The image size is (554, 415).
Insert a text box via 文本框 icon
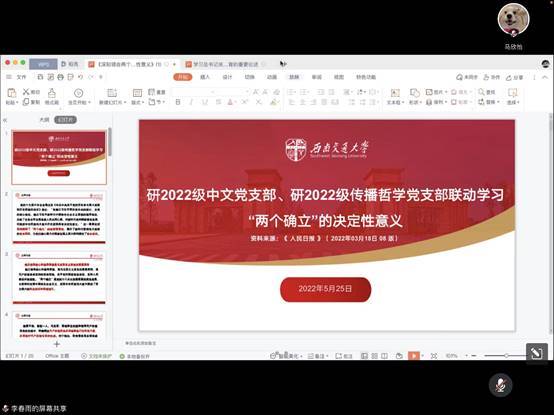[395, 93]
